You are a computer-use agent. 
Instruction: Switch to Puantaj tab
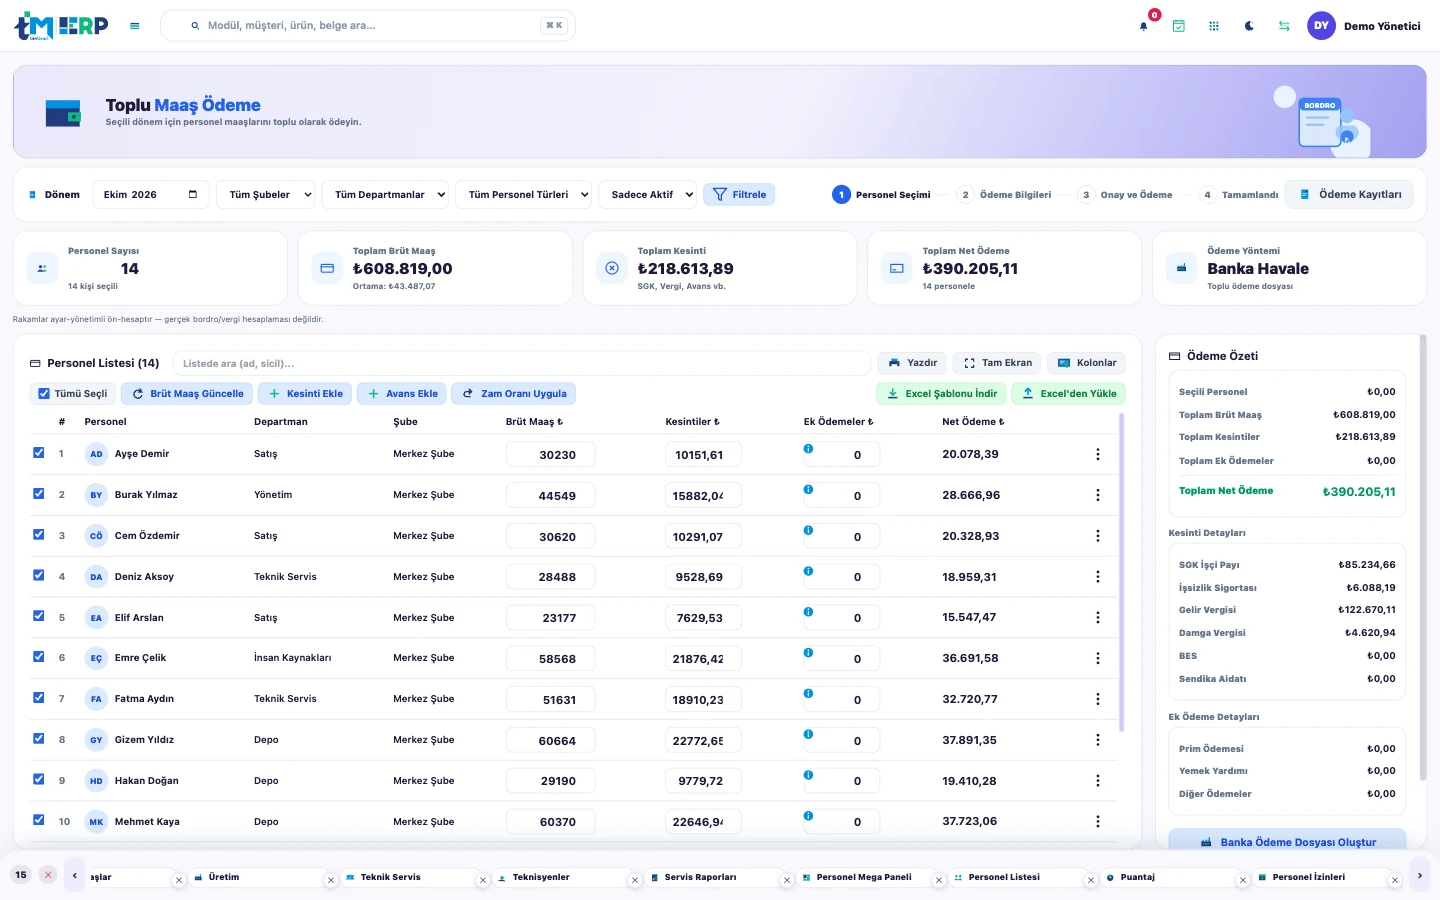(x=1137, y=877)
